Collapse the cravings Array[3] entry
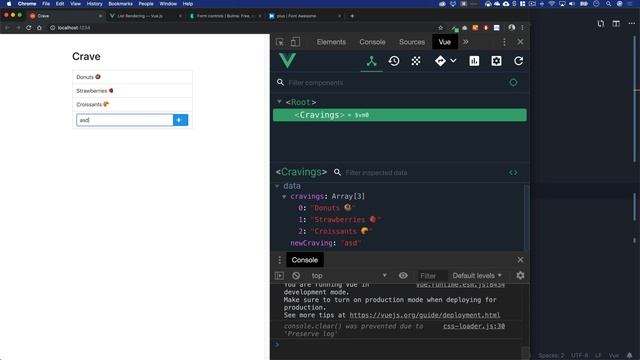Image resolution: width=640 pixels, height=360 pixels. pos(284,197)
